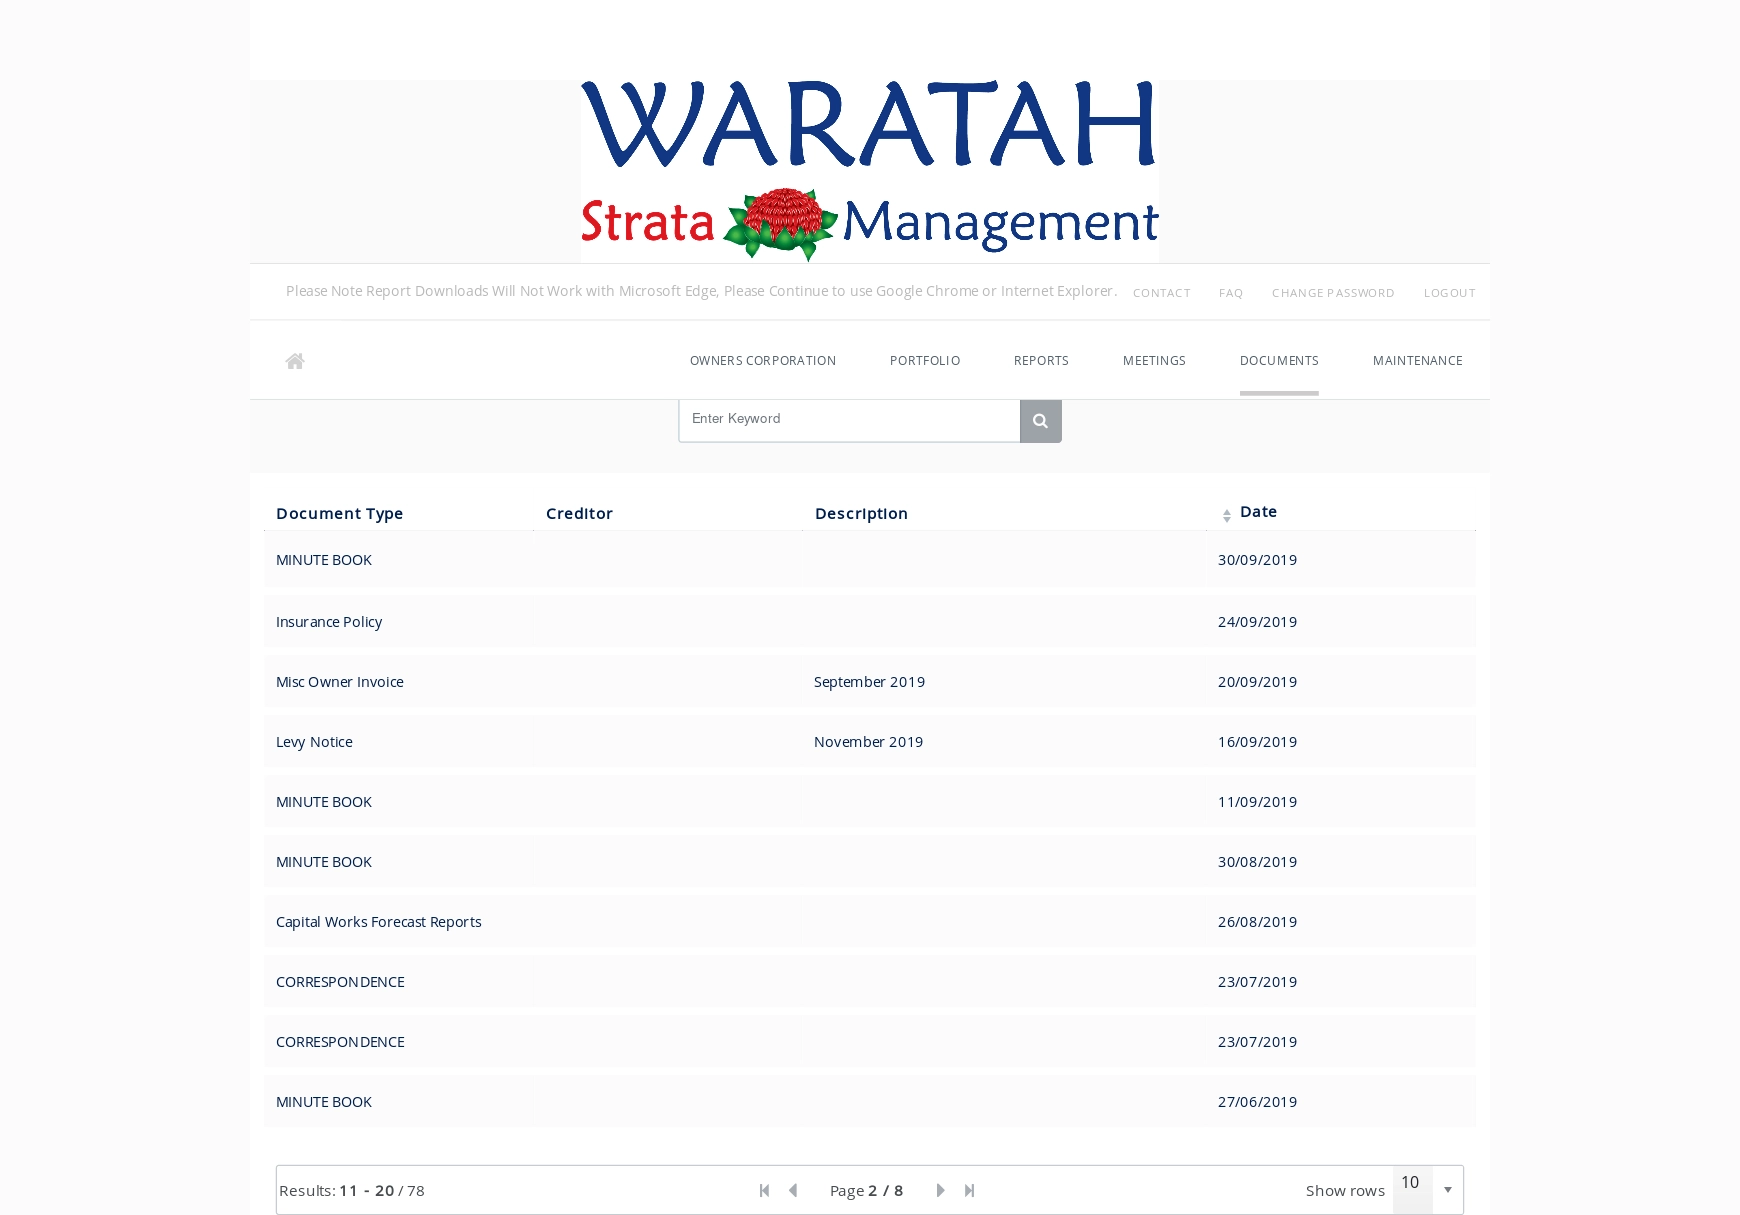Click the date 24/09/2019

pos(1257,622)
